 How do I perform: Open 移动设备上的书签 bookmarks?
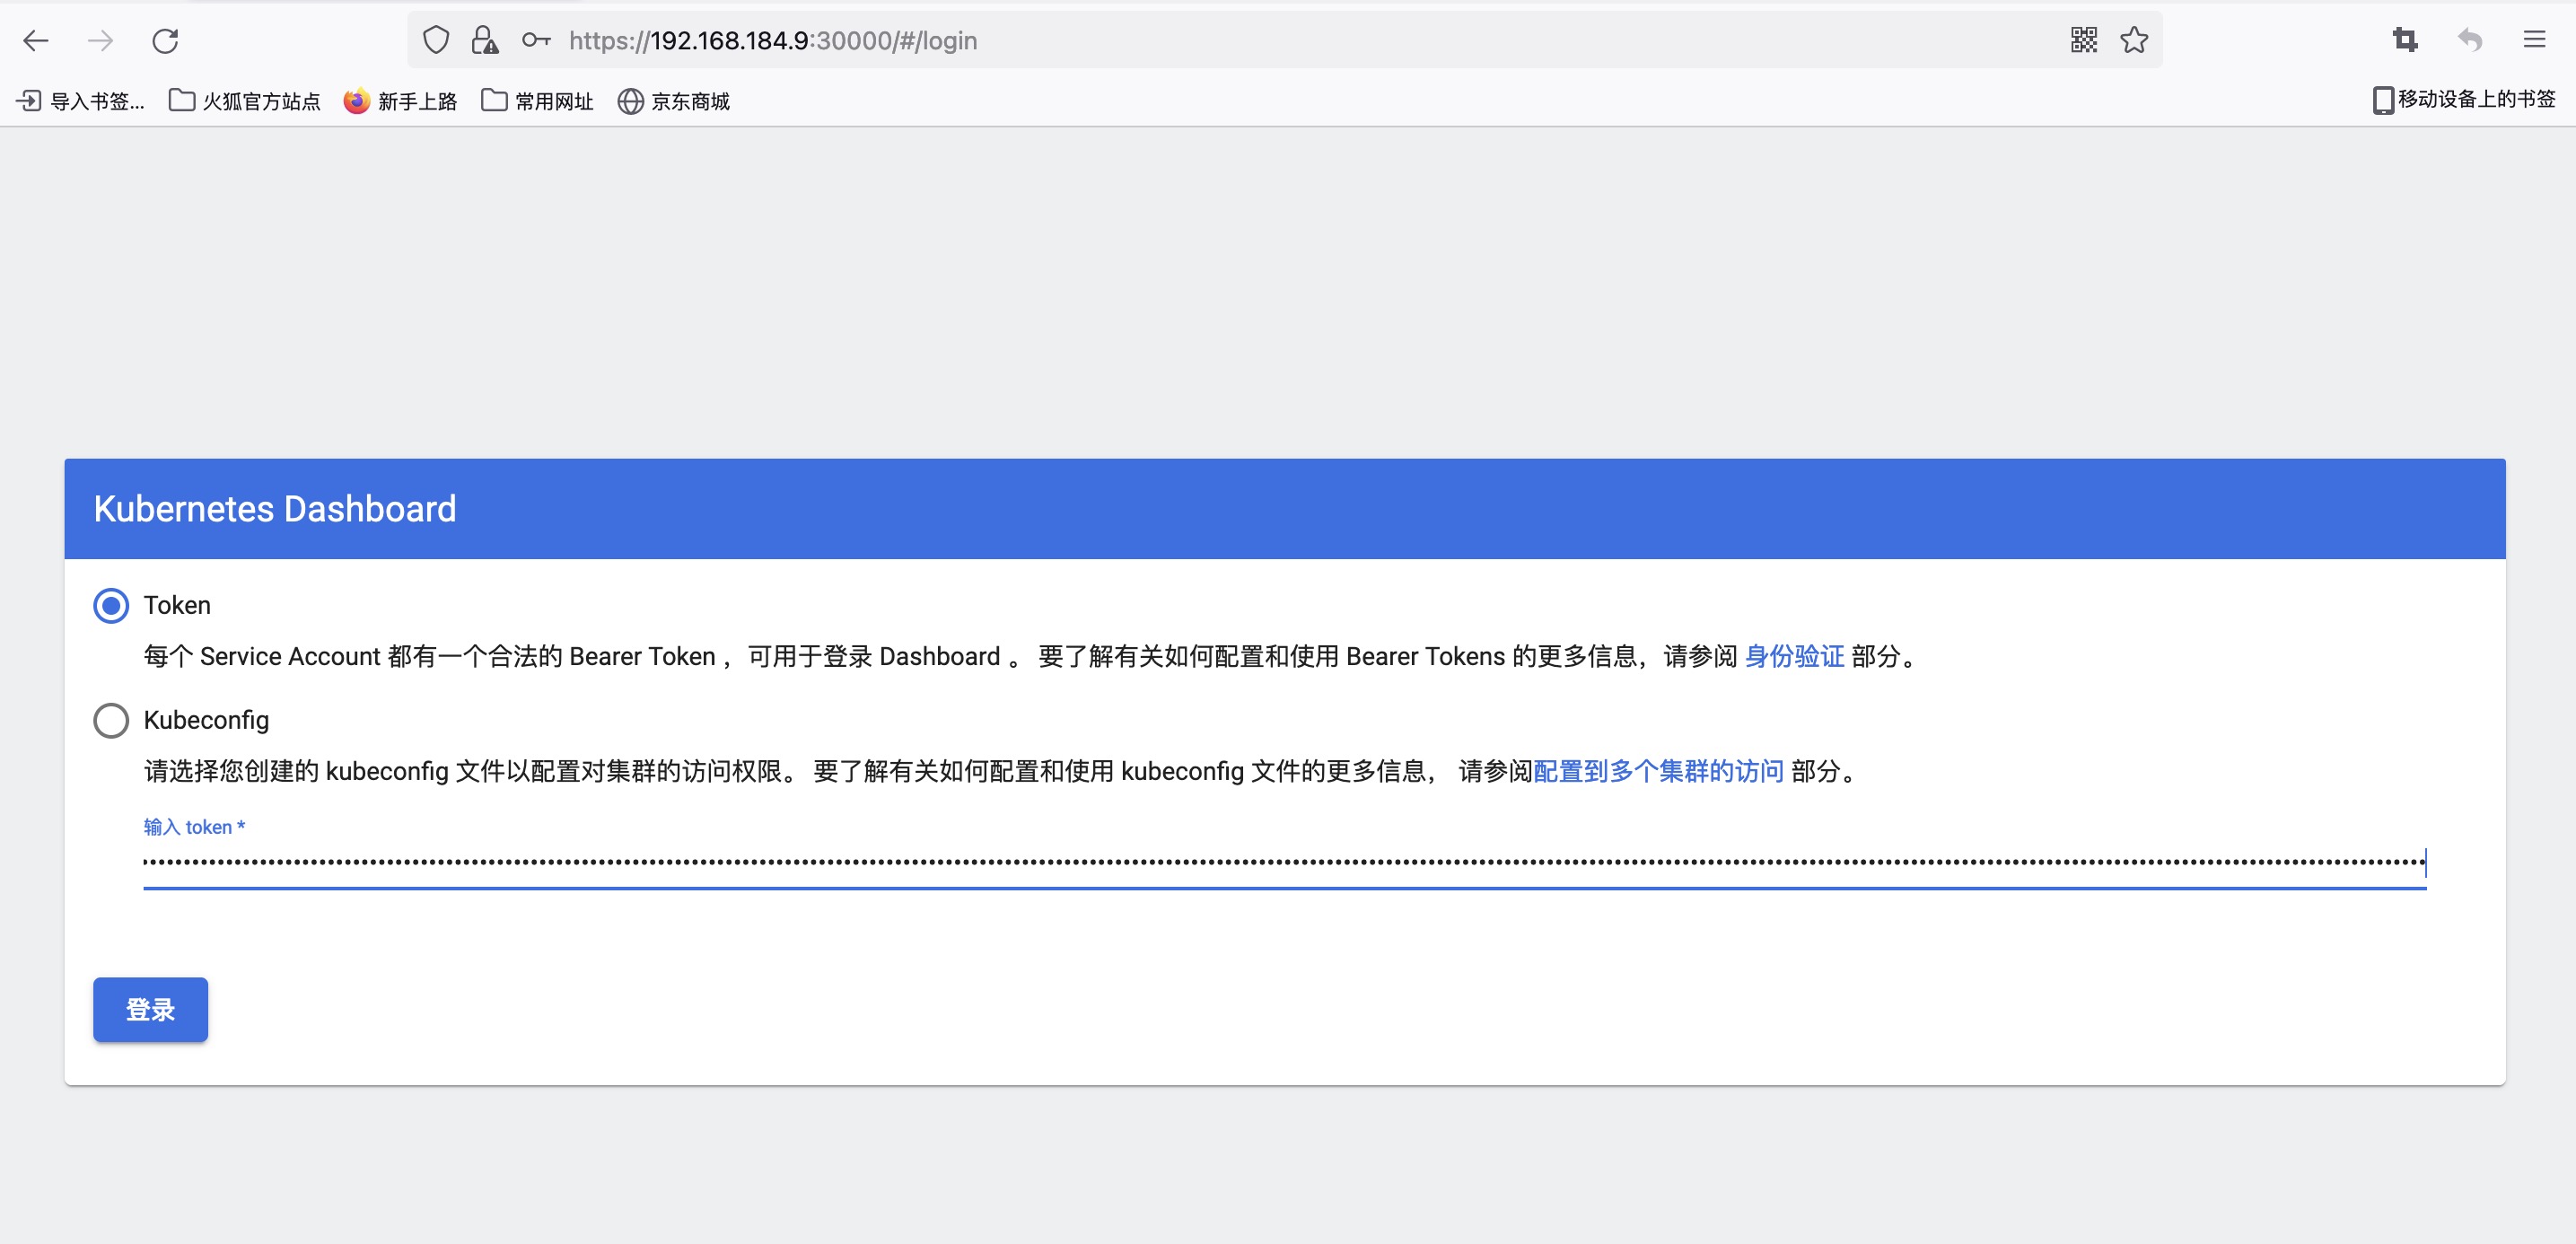2464,100
